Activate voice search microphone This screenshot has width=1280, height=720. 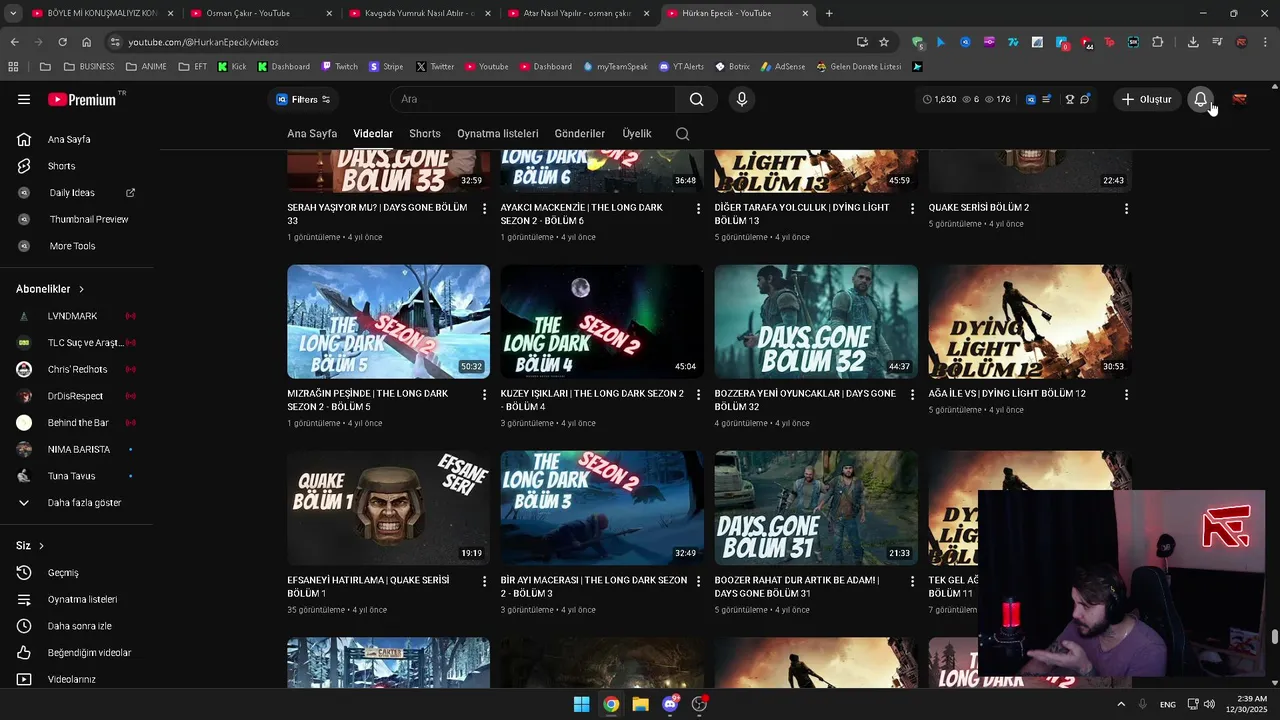coord(741,99)
